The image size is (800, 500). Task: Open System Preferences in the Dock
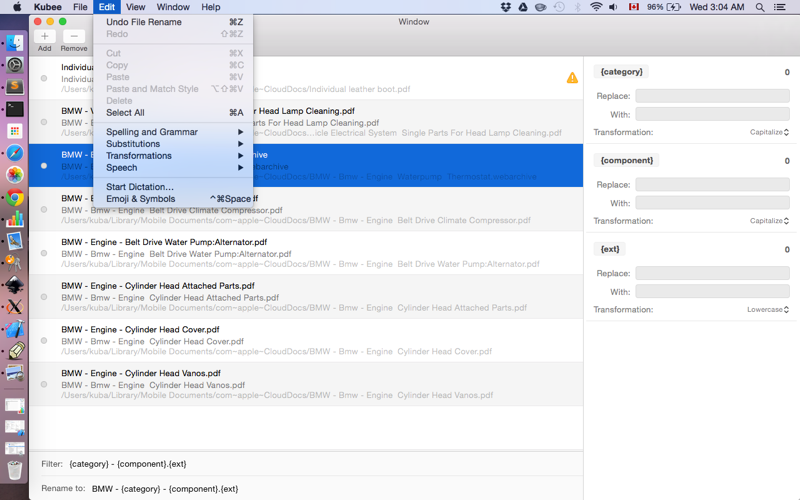[x=15, y=65]
